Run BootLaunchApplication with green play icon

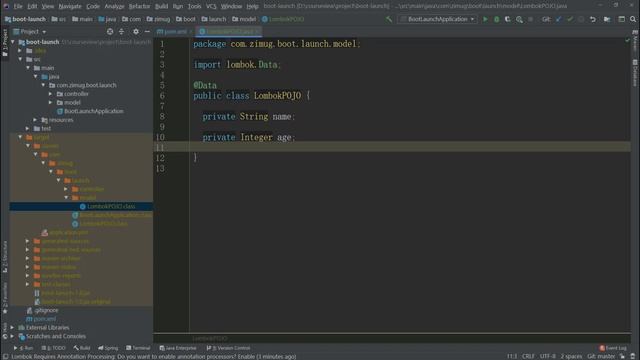pyautogui.click(x=485, y=19)
